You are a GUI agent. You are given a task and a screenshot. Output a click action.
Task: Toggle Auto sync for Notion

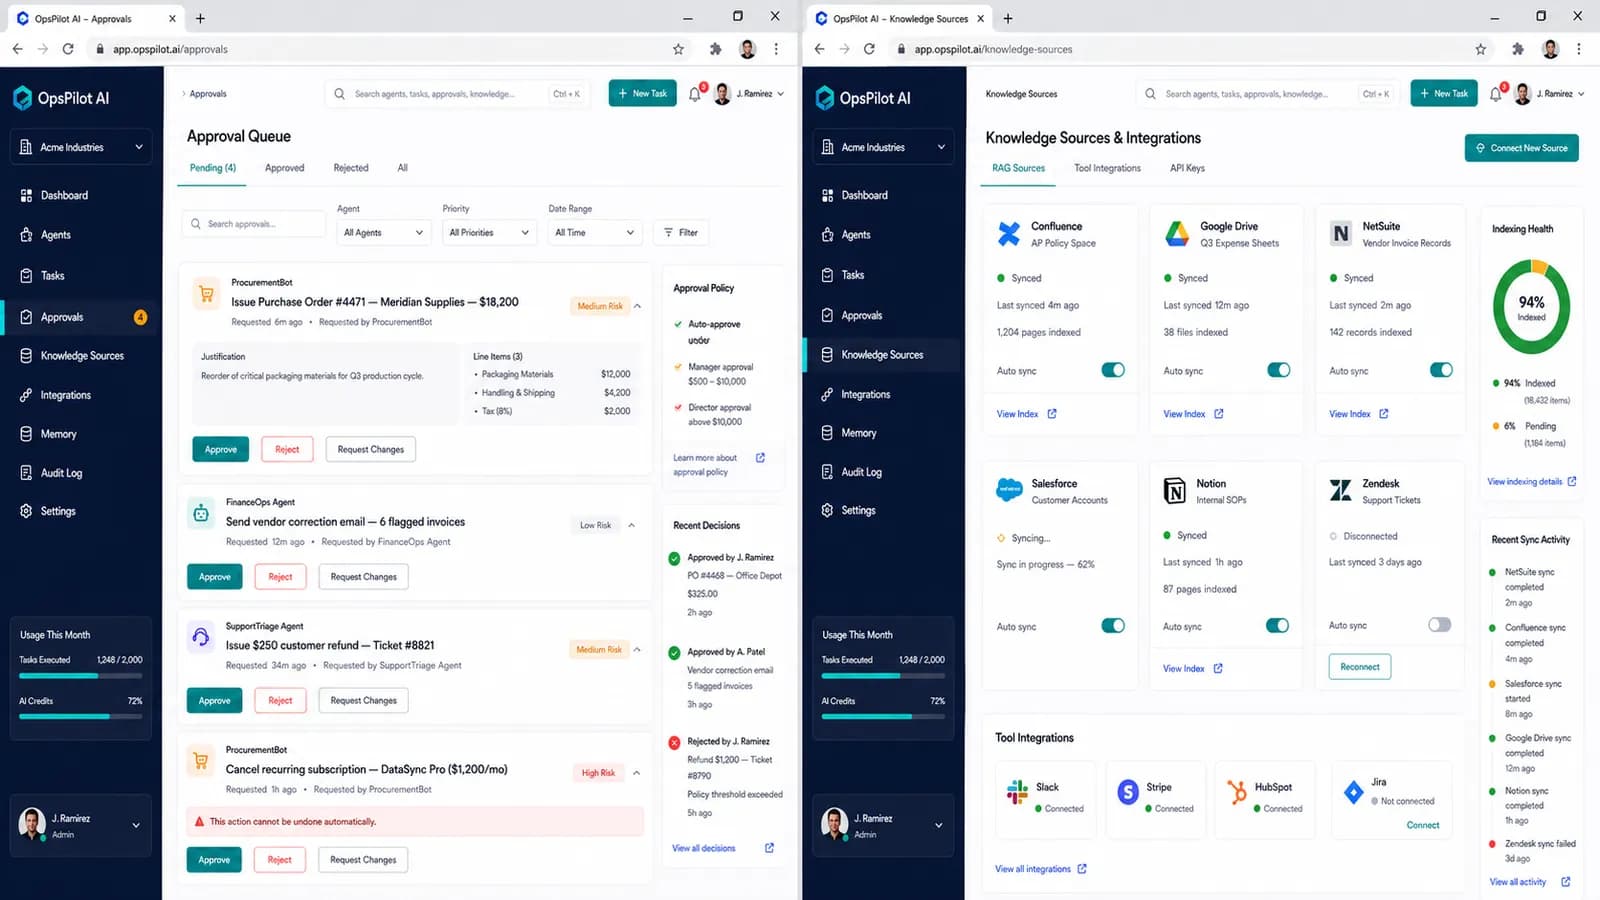[1277, 626]
